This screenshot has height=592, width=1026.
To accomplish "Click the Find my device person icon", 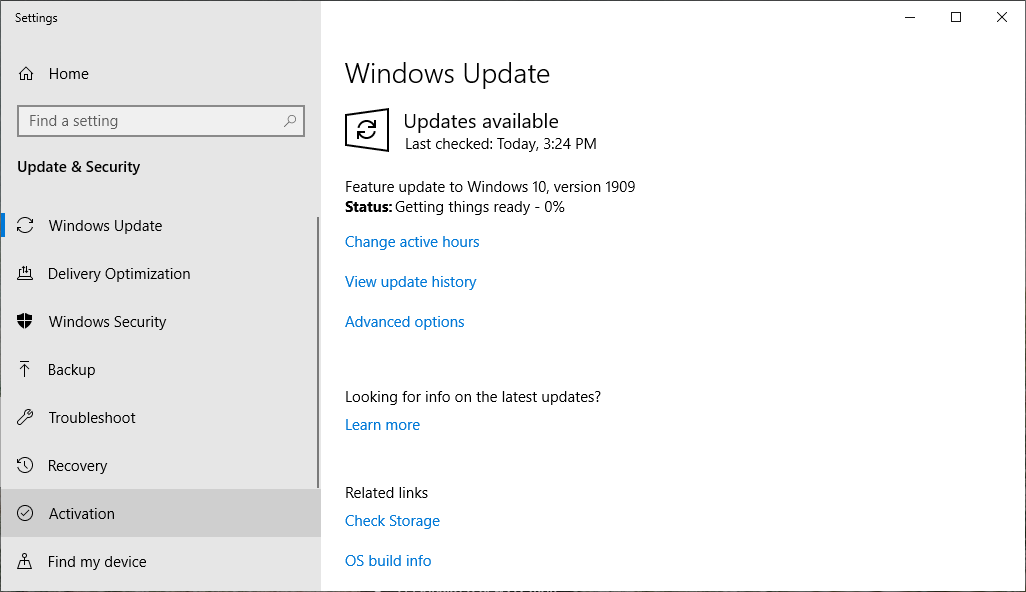I will coord(25,561).
